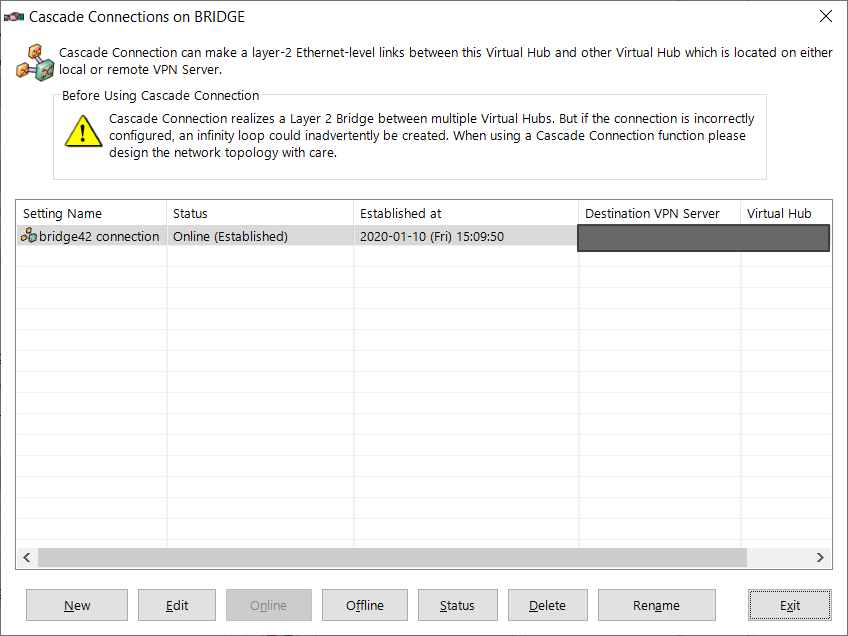Click the Established at column header

click(466, 213)
